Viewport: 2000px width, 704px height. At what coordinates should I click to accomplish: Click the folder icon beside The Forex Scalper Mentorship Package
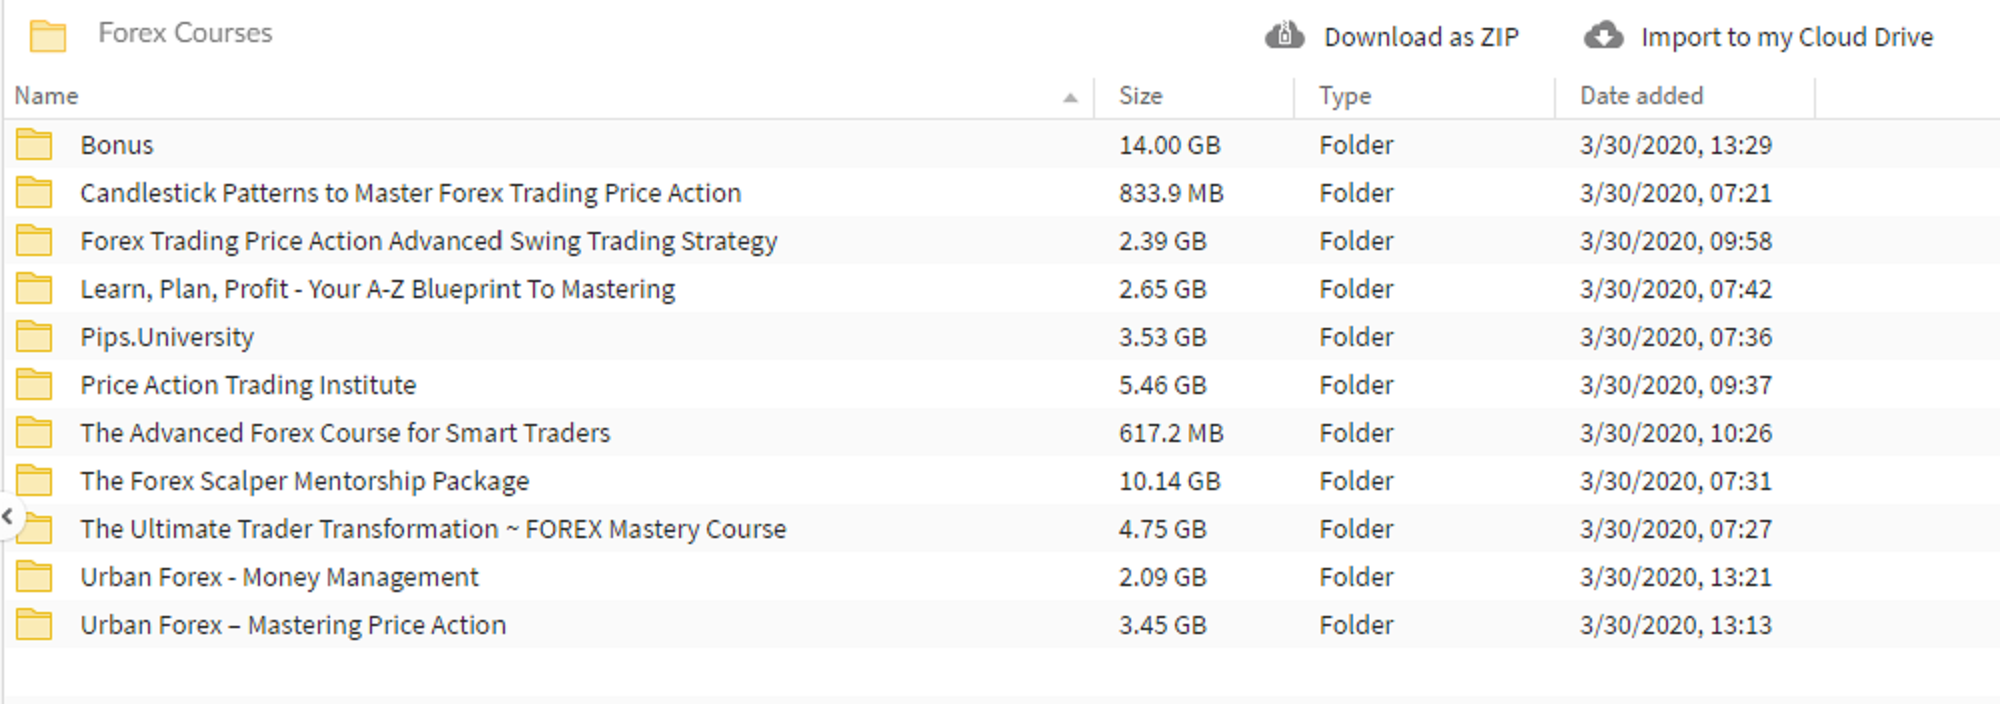coord(33,480)
